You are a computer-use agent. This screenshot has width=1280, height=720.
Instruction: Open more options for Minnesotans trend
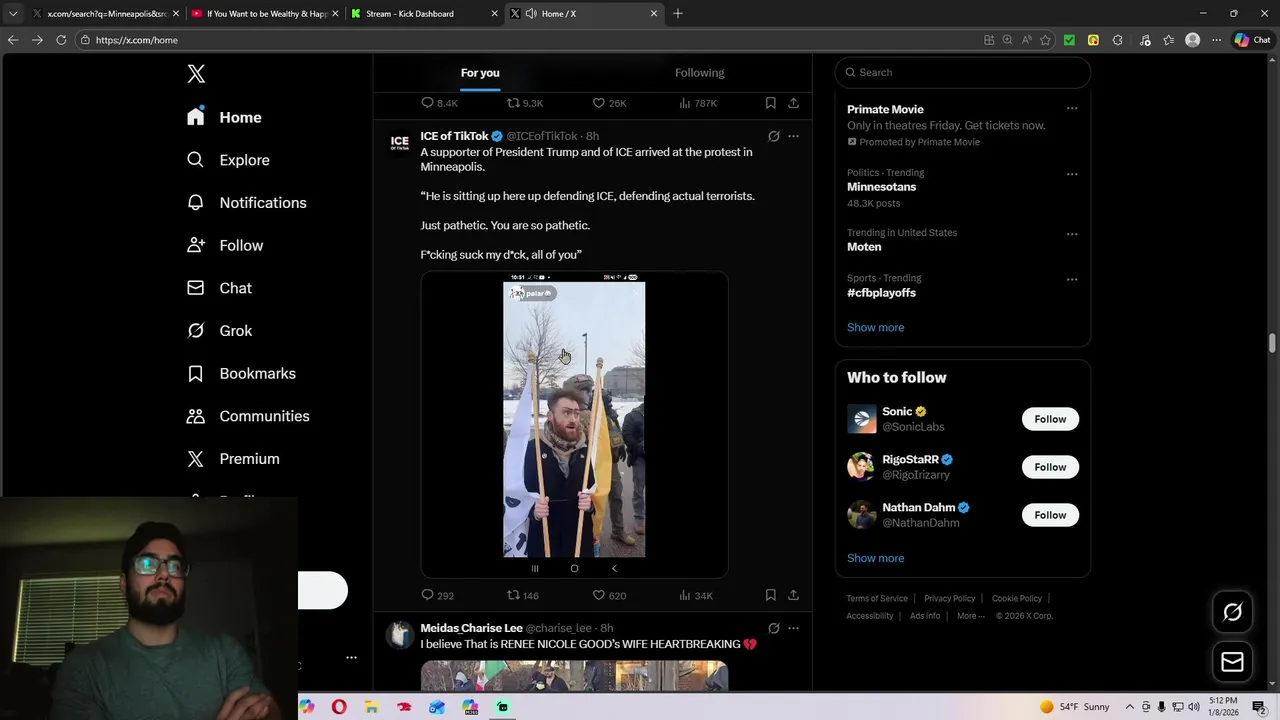click(x=1072, y=174)
